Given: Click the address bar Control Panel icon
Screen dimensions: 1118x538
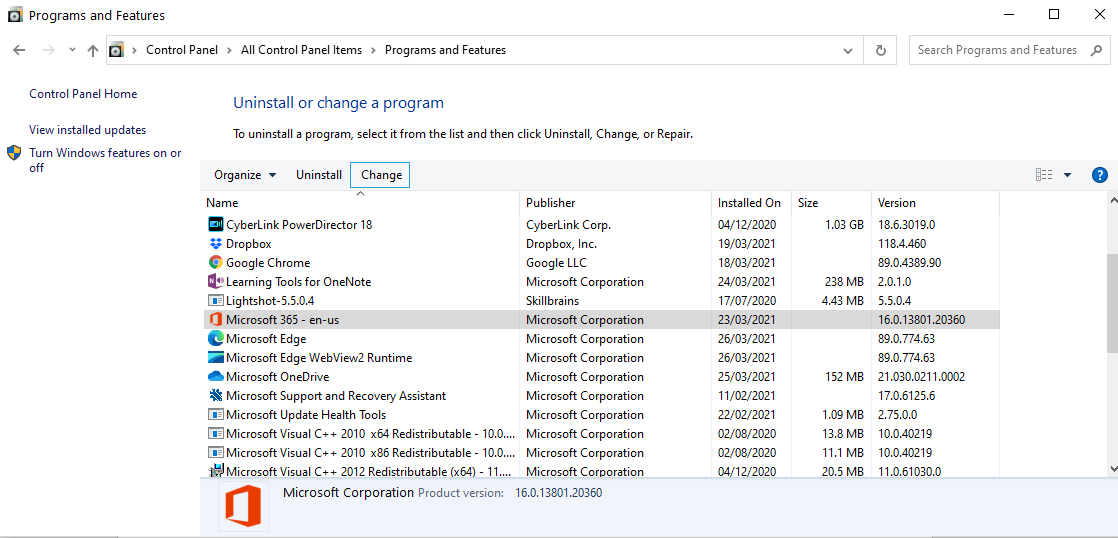Looking at the screenshot, I should coord(116,50).
